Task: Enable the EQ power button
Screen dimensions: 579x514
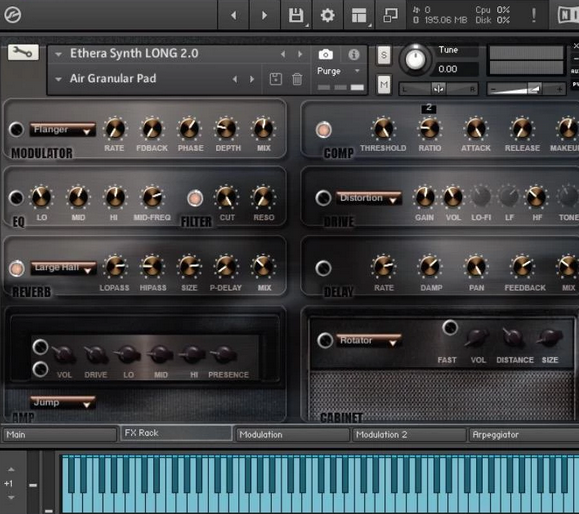Action: click(x=16, y=198)
